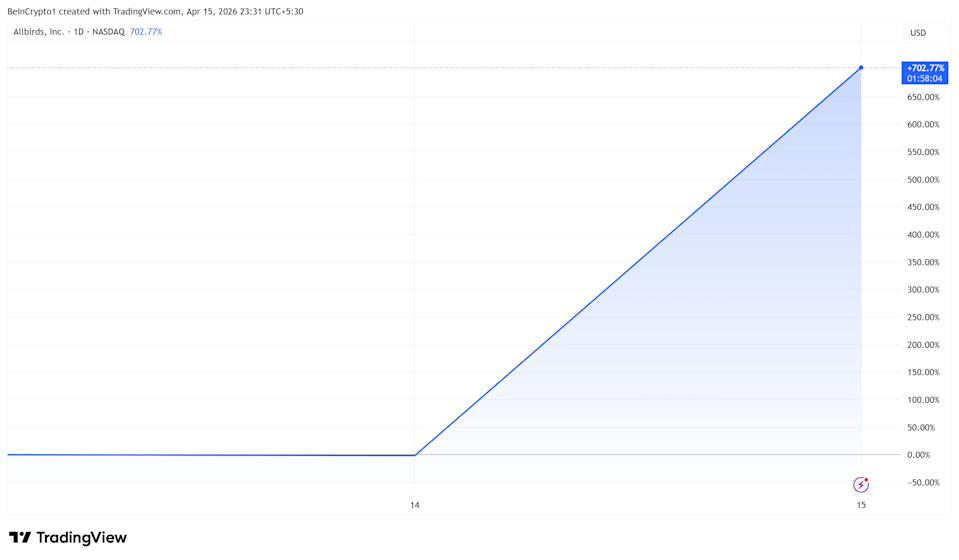This screenshot has width=959, height=560.
Task: Click the -50.00% price scale label
Action: point(923,483)
